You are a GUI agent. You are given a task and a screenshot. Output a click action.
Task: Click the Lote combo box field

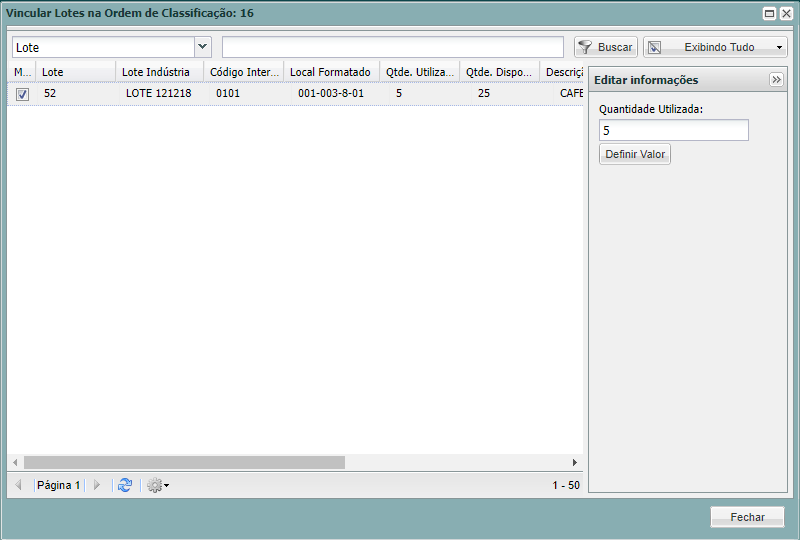(x=104, y=47)
